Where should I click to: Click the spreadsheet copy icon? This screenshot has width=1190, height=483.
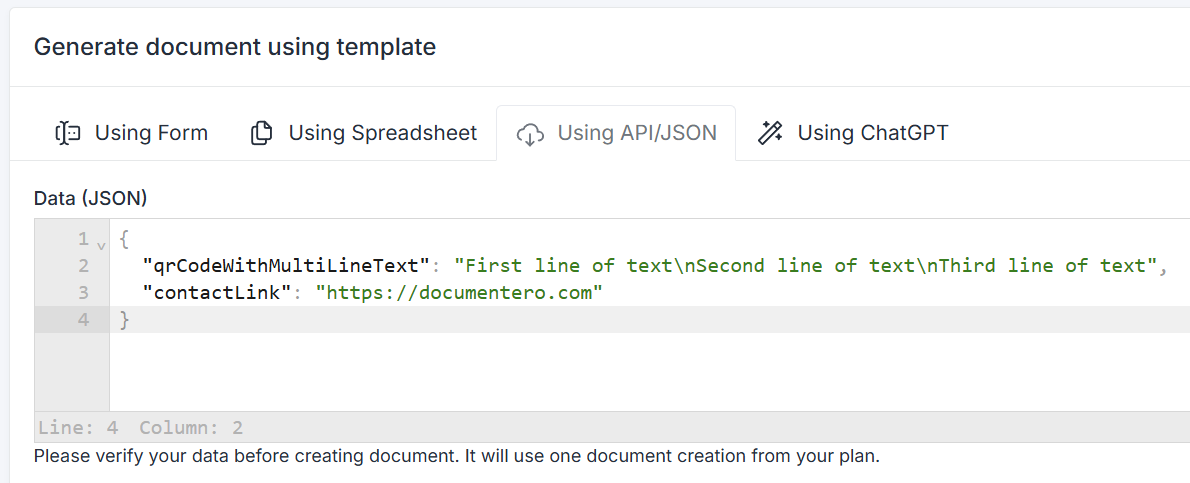(261, 133)
